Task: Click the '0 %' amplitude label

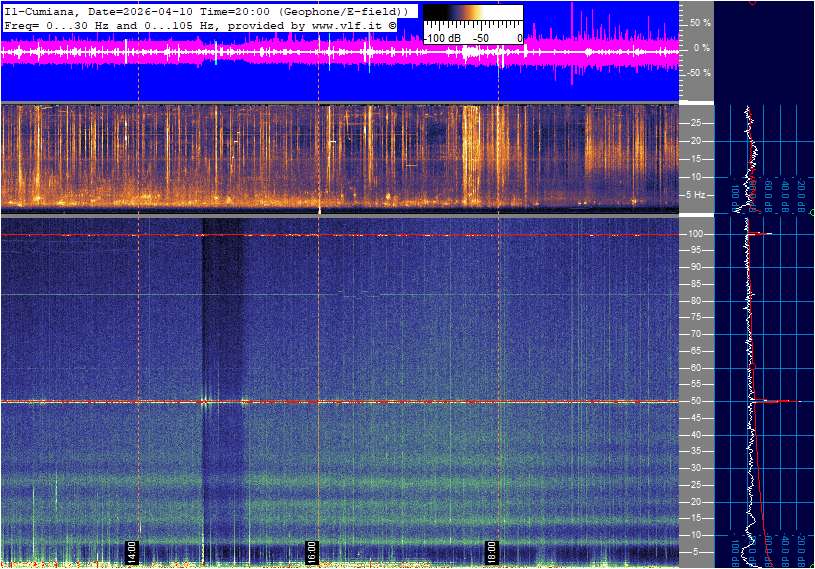Action: (702, 48)
